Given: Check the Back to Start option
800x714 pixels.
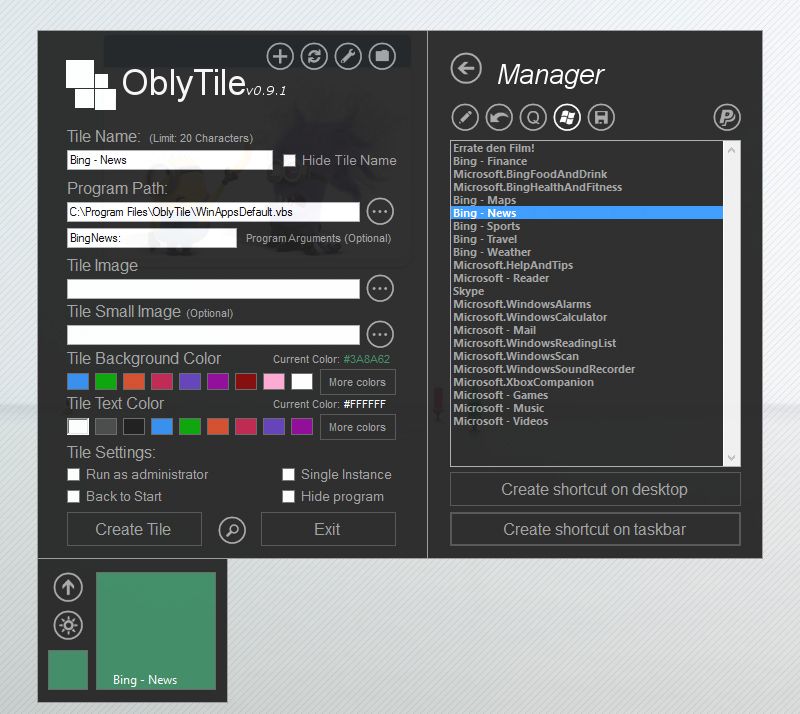Looking at the screenshot, I should coord(73,497).
